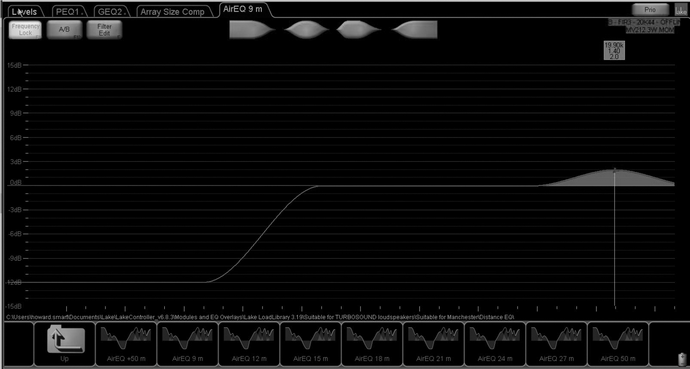Select the first parametric bell filter icon

pos(306,29)
